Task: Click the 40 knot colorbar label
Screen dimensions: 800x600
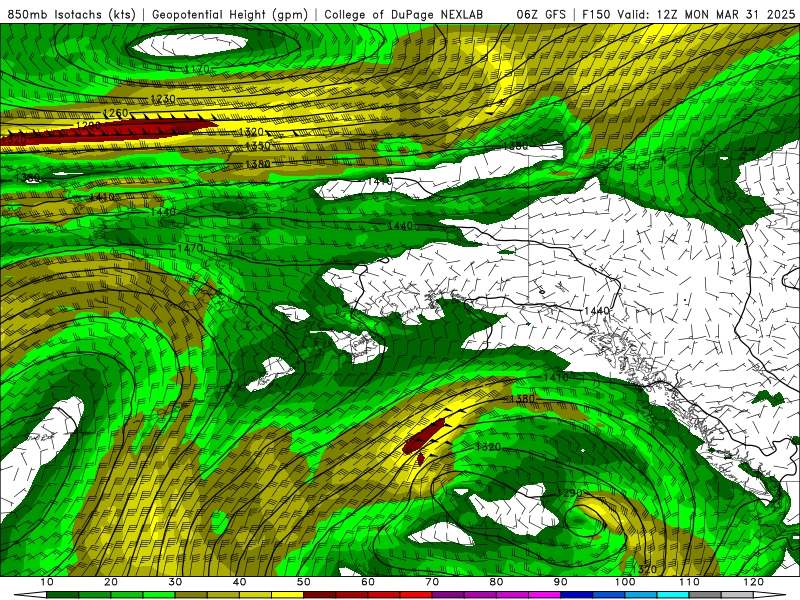Action: click(239, 582)
